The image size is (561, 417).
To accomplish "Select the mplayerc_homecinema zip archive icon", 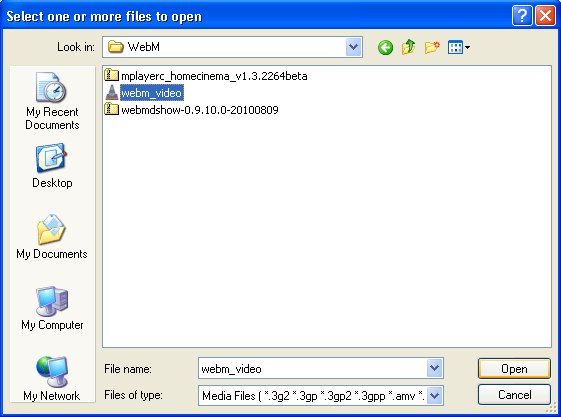I will 112,75.
